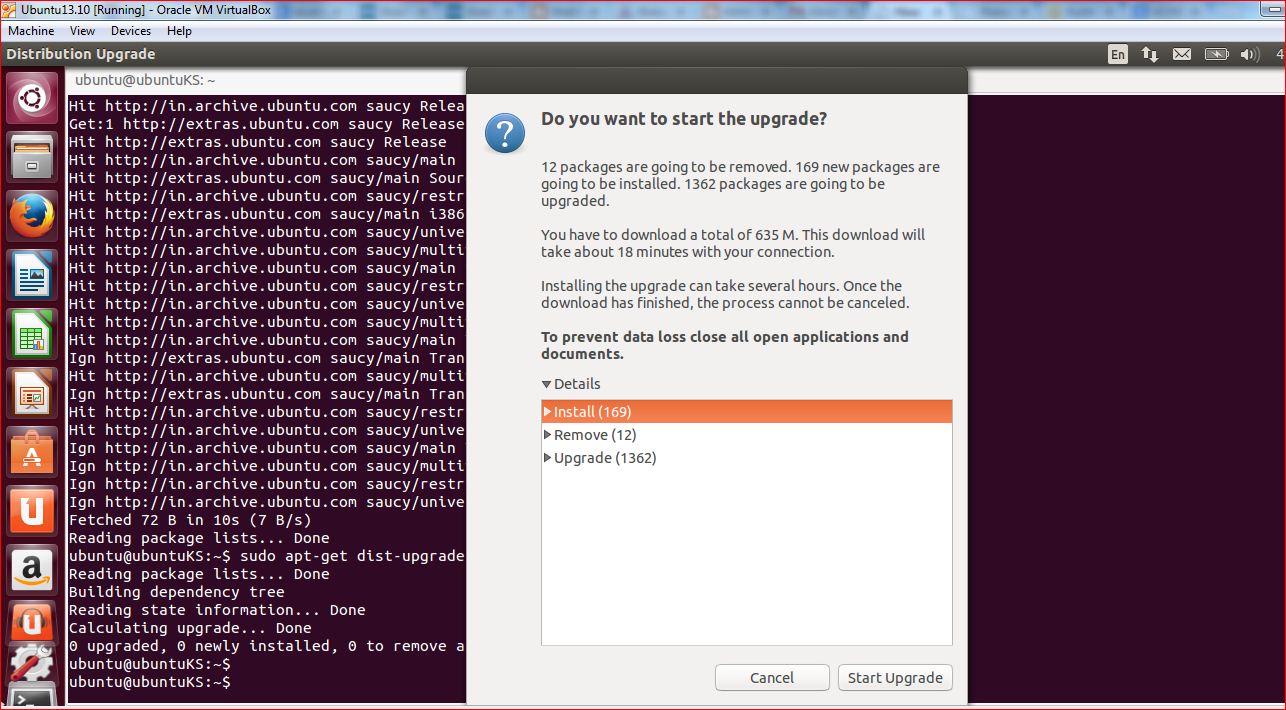Open LibreOffice Calc from the launcher
Screen dimensions: 1286x710
tap(32, 333)
